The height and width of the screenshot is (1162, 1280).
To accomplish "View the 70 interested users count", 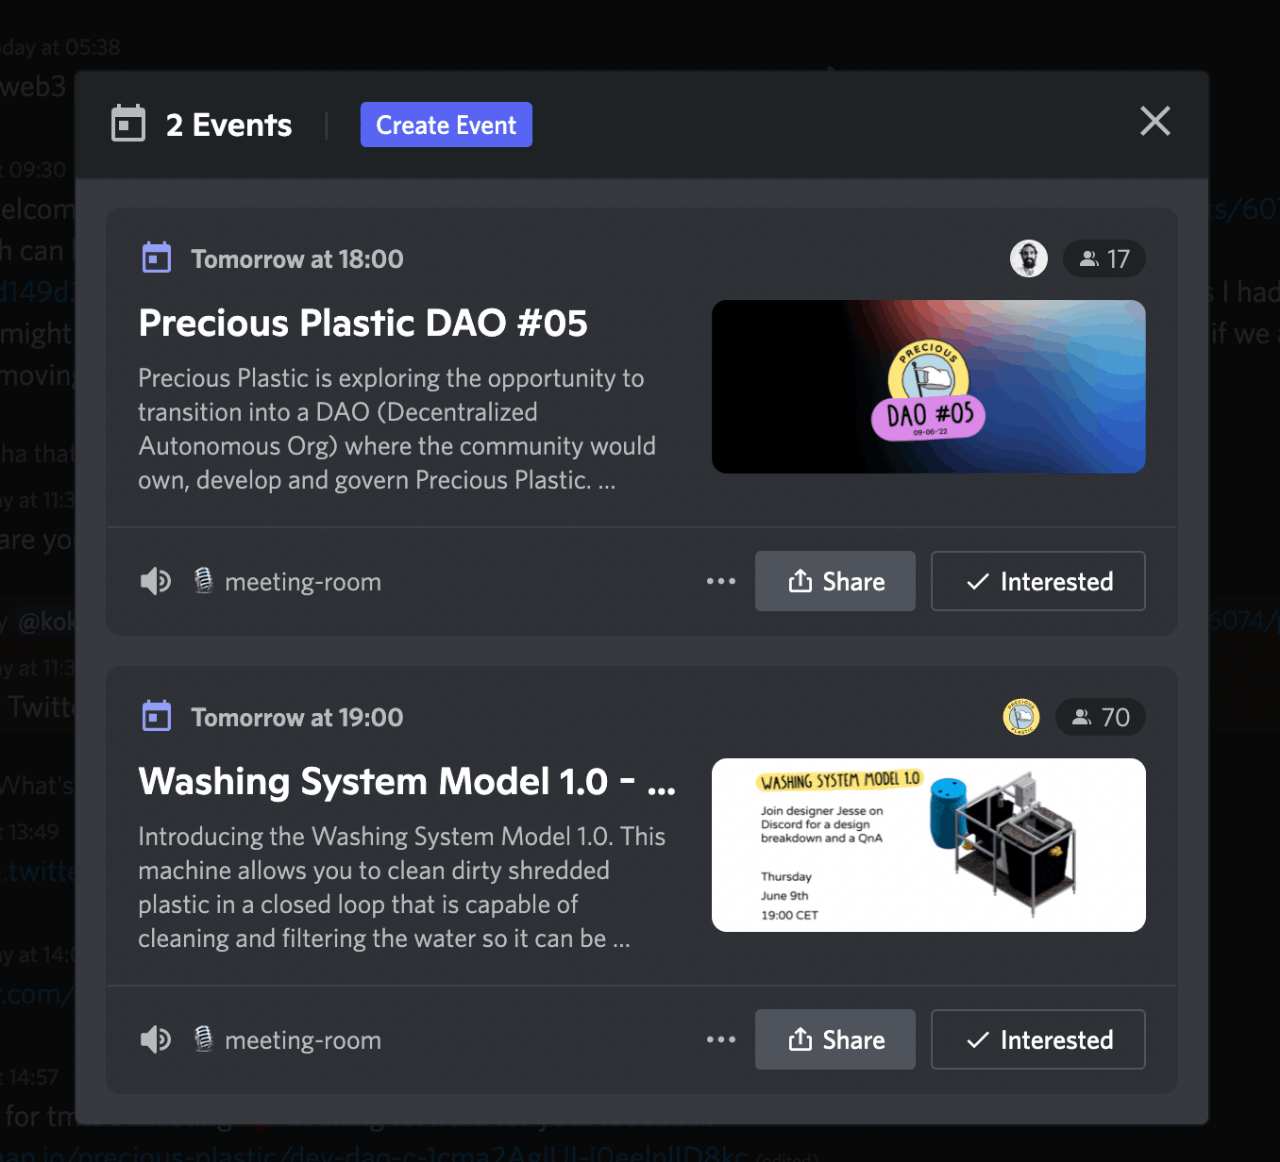I will click(x=1100, y=717).
